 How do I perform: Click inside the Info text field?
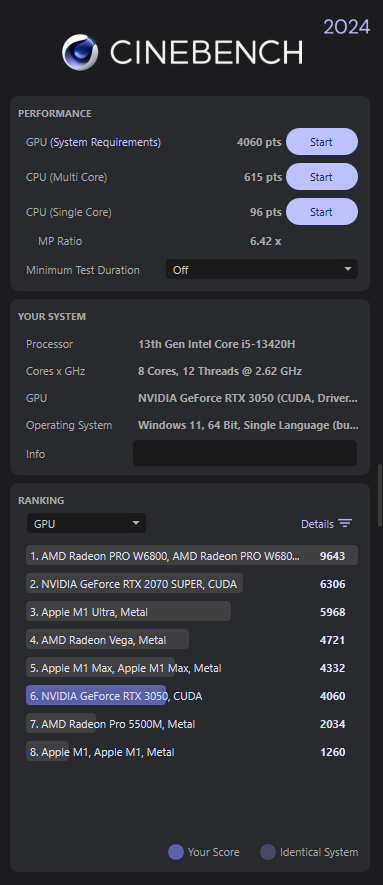245,453
